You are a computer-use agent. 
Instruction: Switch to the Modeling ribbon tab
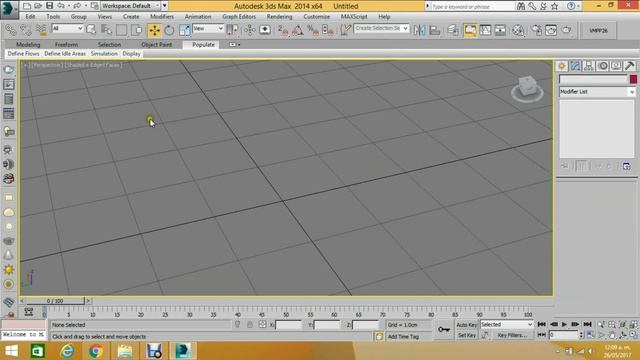[x=28, y=44]
